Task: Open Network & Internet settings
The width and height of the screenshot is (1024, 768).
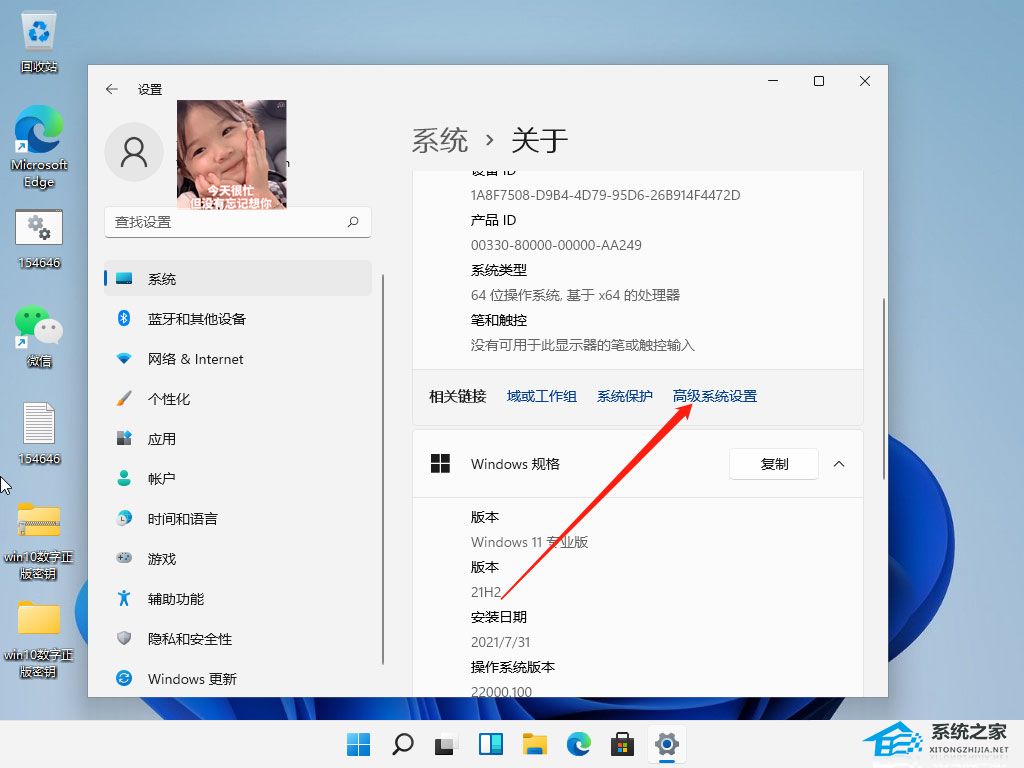Action: [x=195, y=359]
